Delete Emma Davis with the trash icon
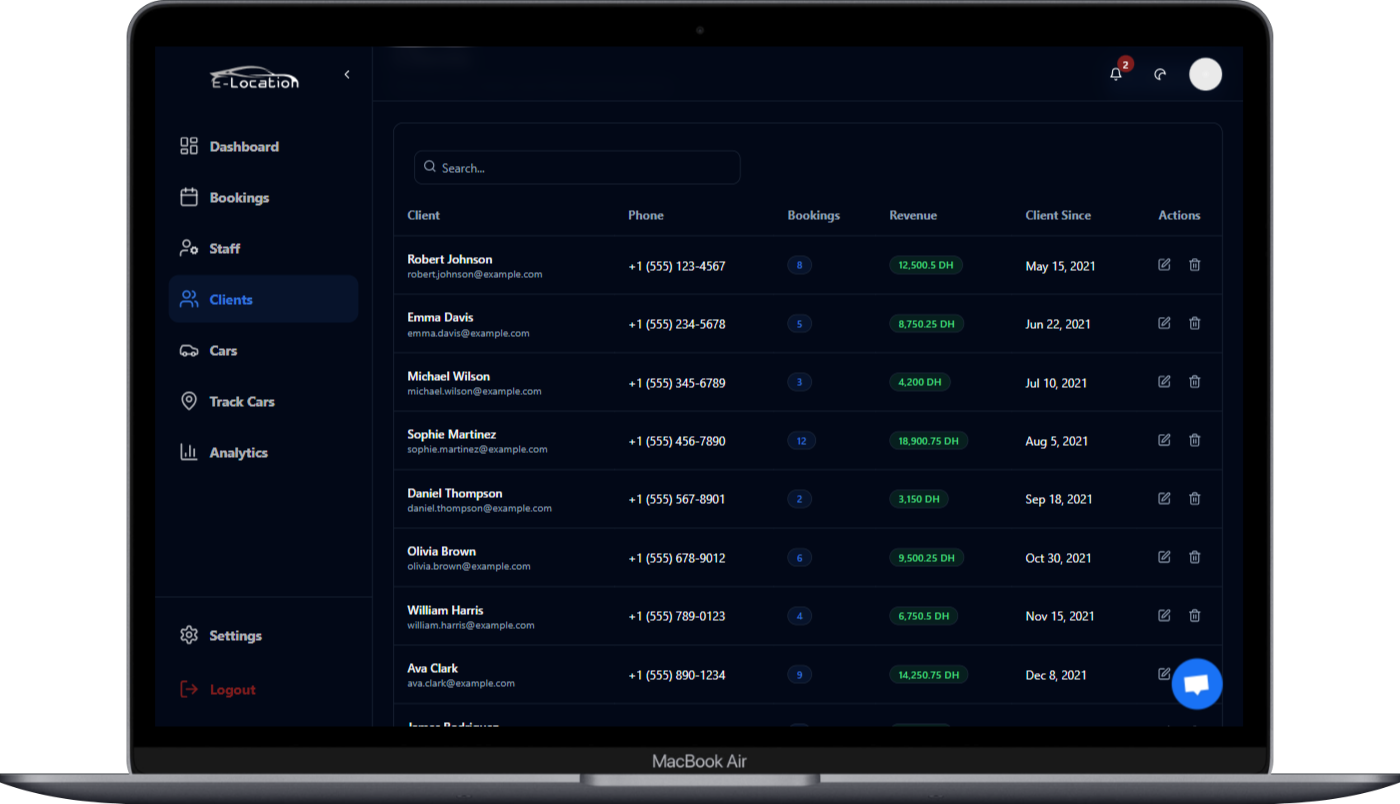1400x804 pixels. (x=1194, y=323)
